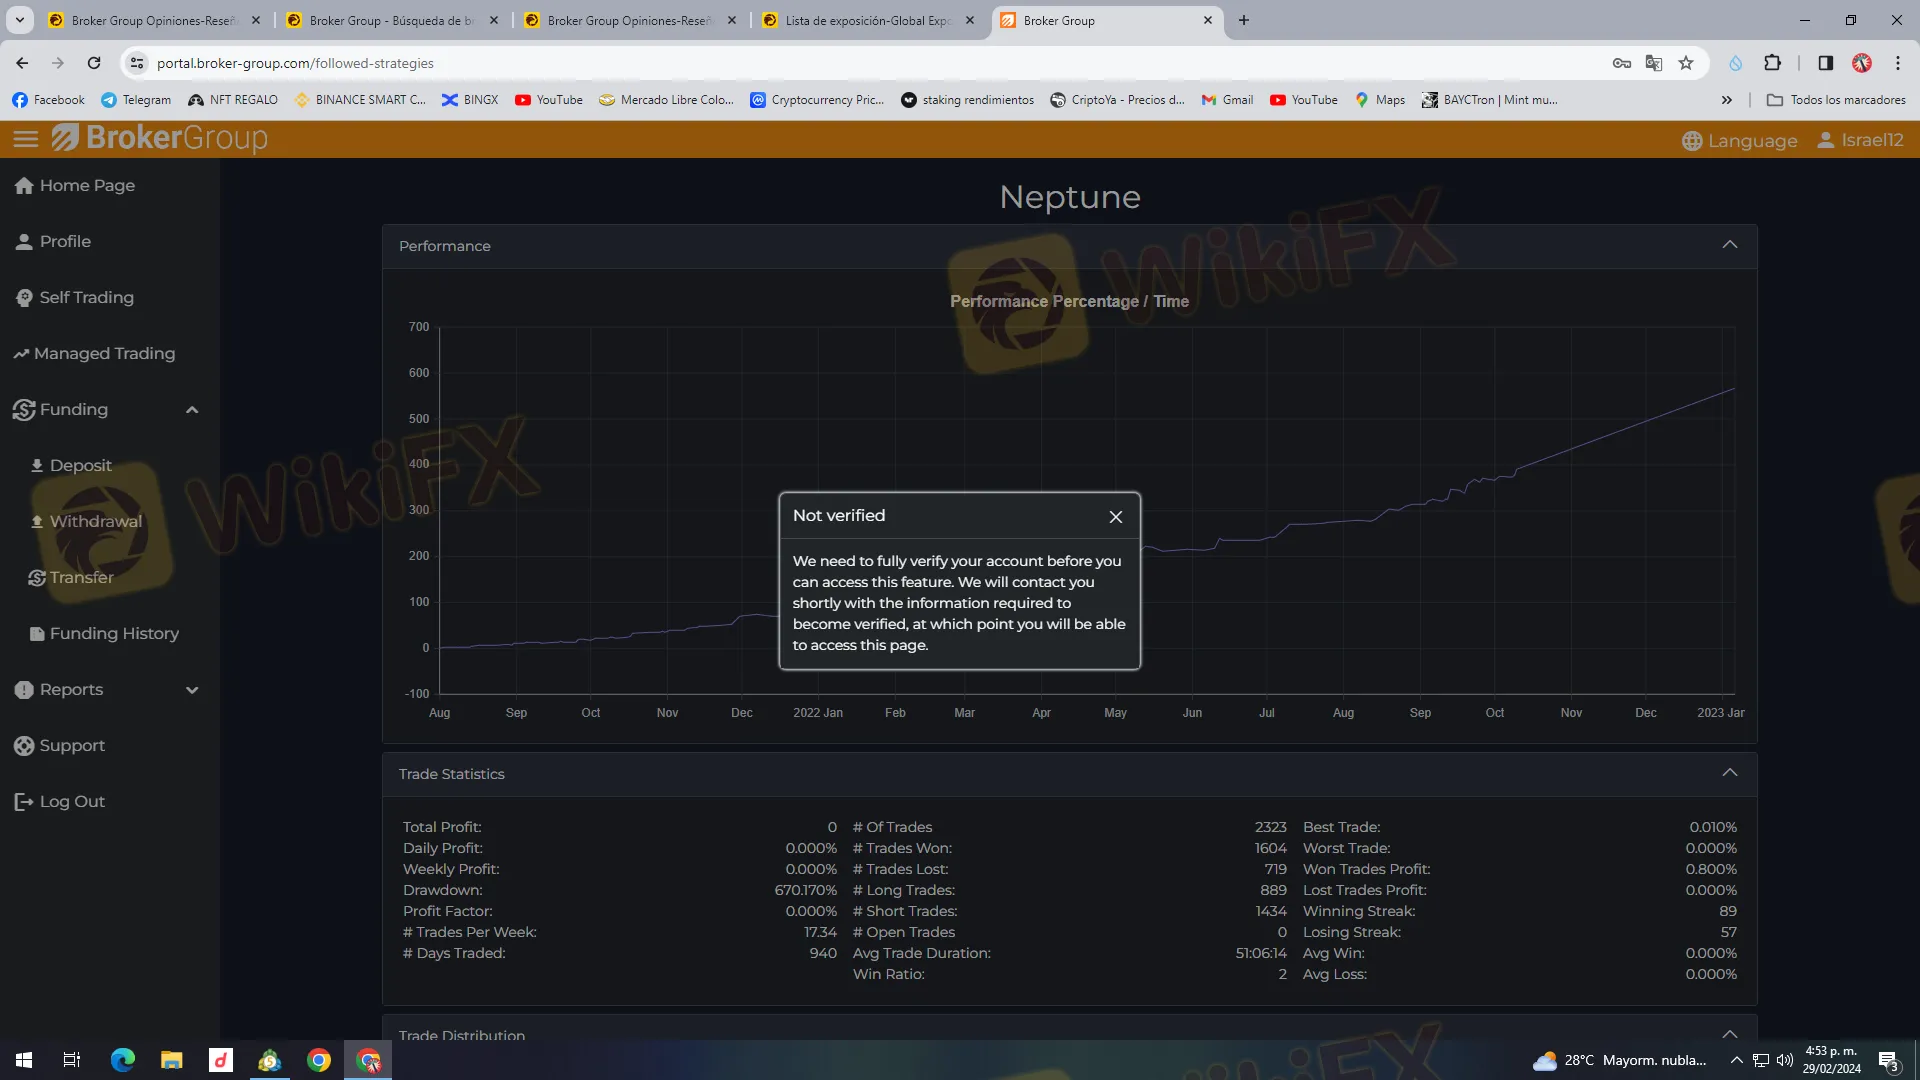Viewport: 1920px width, 1080px height.
Task: Close the Not verified dialog
Action: [1116, 517]
